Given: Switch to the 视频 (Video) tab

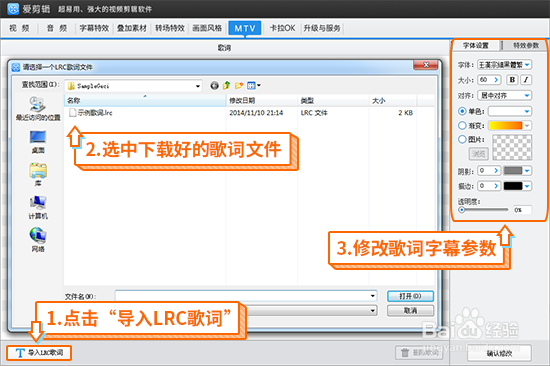Looking at the screenshot, I should tap(20, 28).
